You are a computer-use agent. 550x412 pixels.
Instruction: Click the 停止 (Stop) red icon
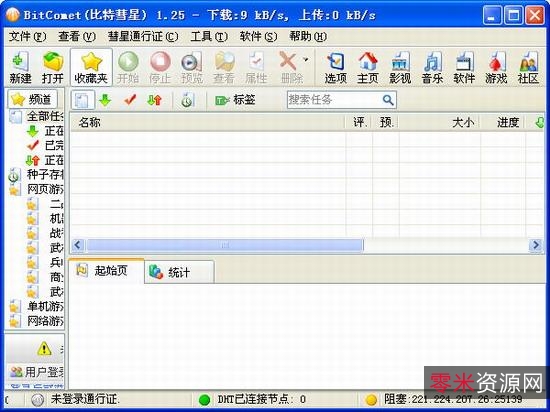point(160,67)
